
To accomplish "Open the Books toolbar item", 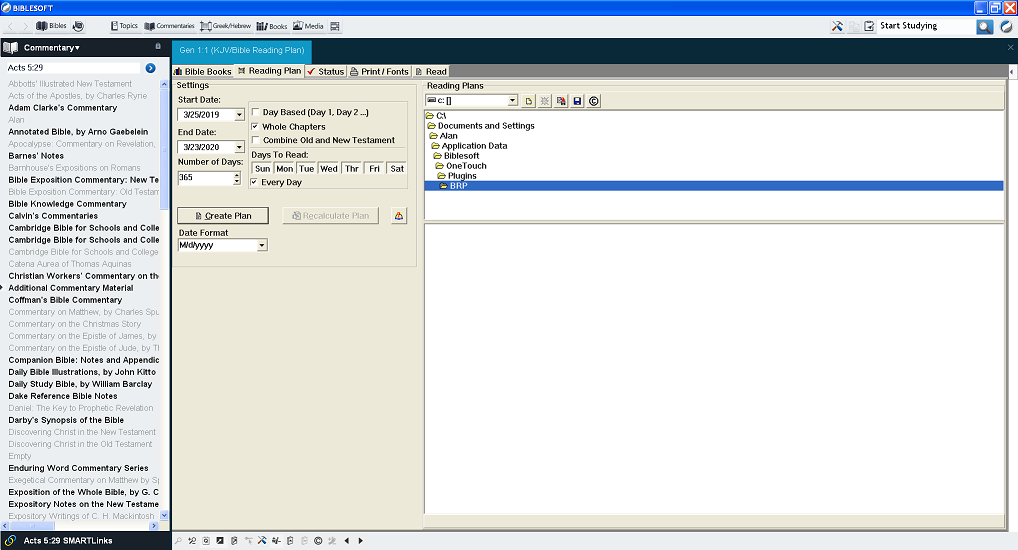I will (x=272, y=26).
